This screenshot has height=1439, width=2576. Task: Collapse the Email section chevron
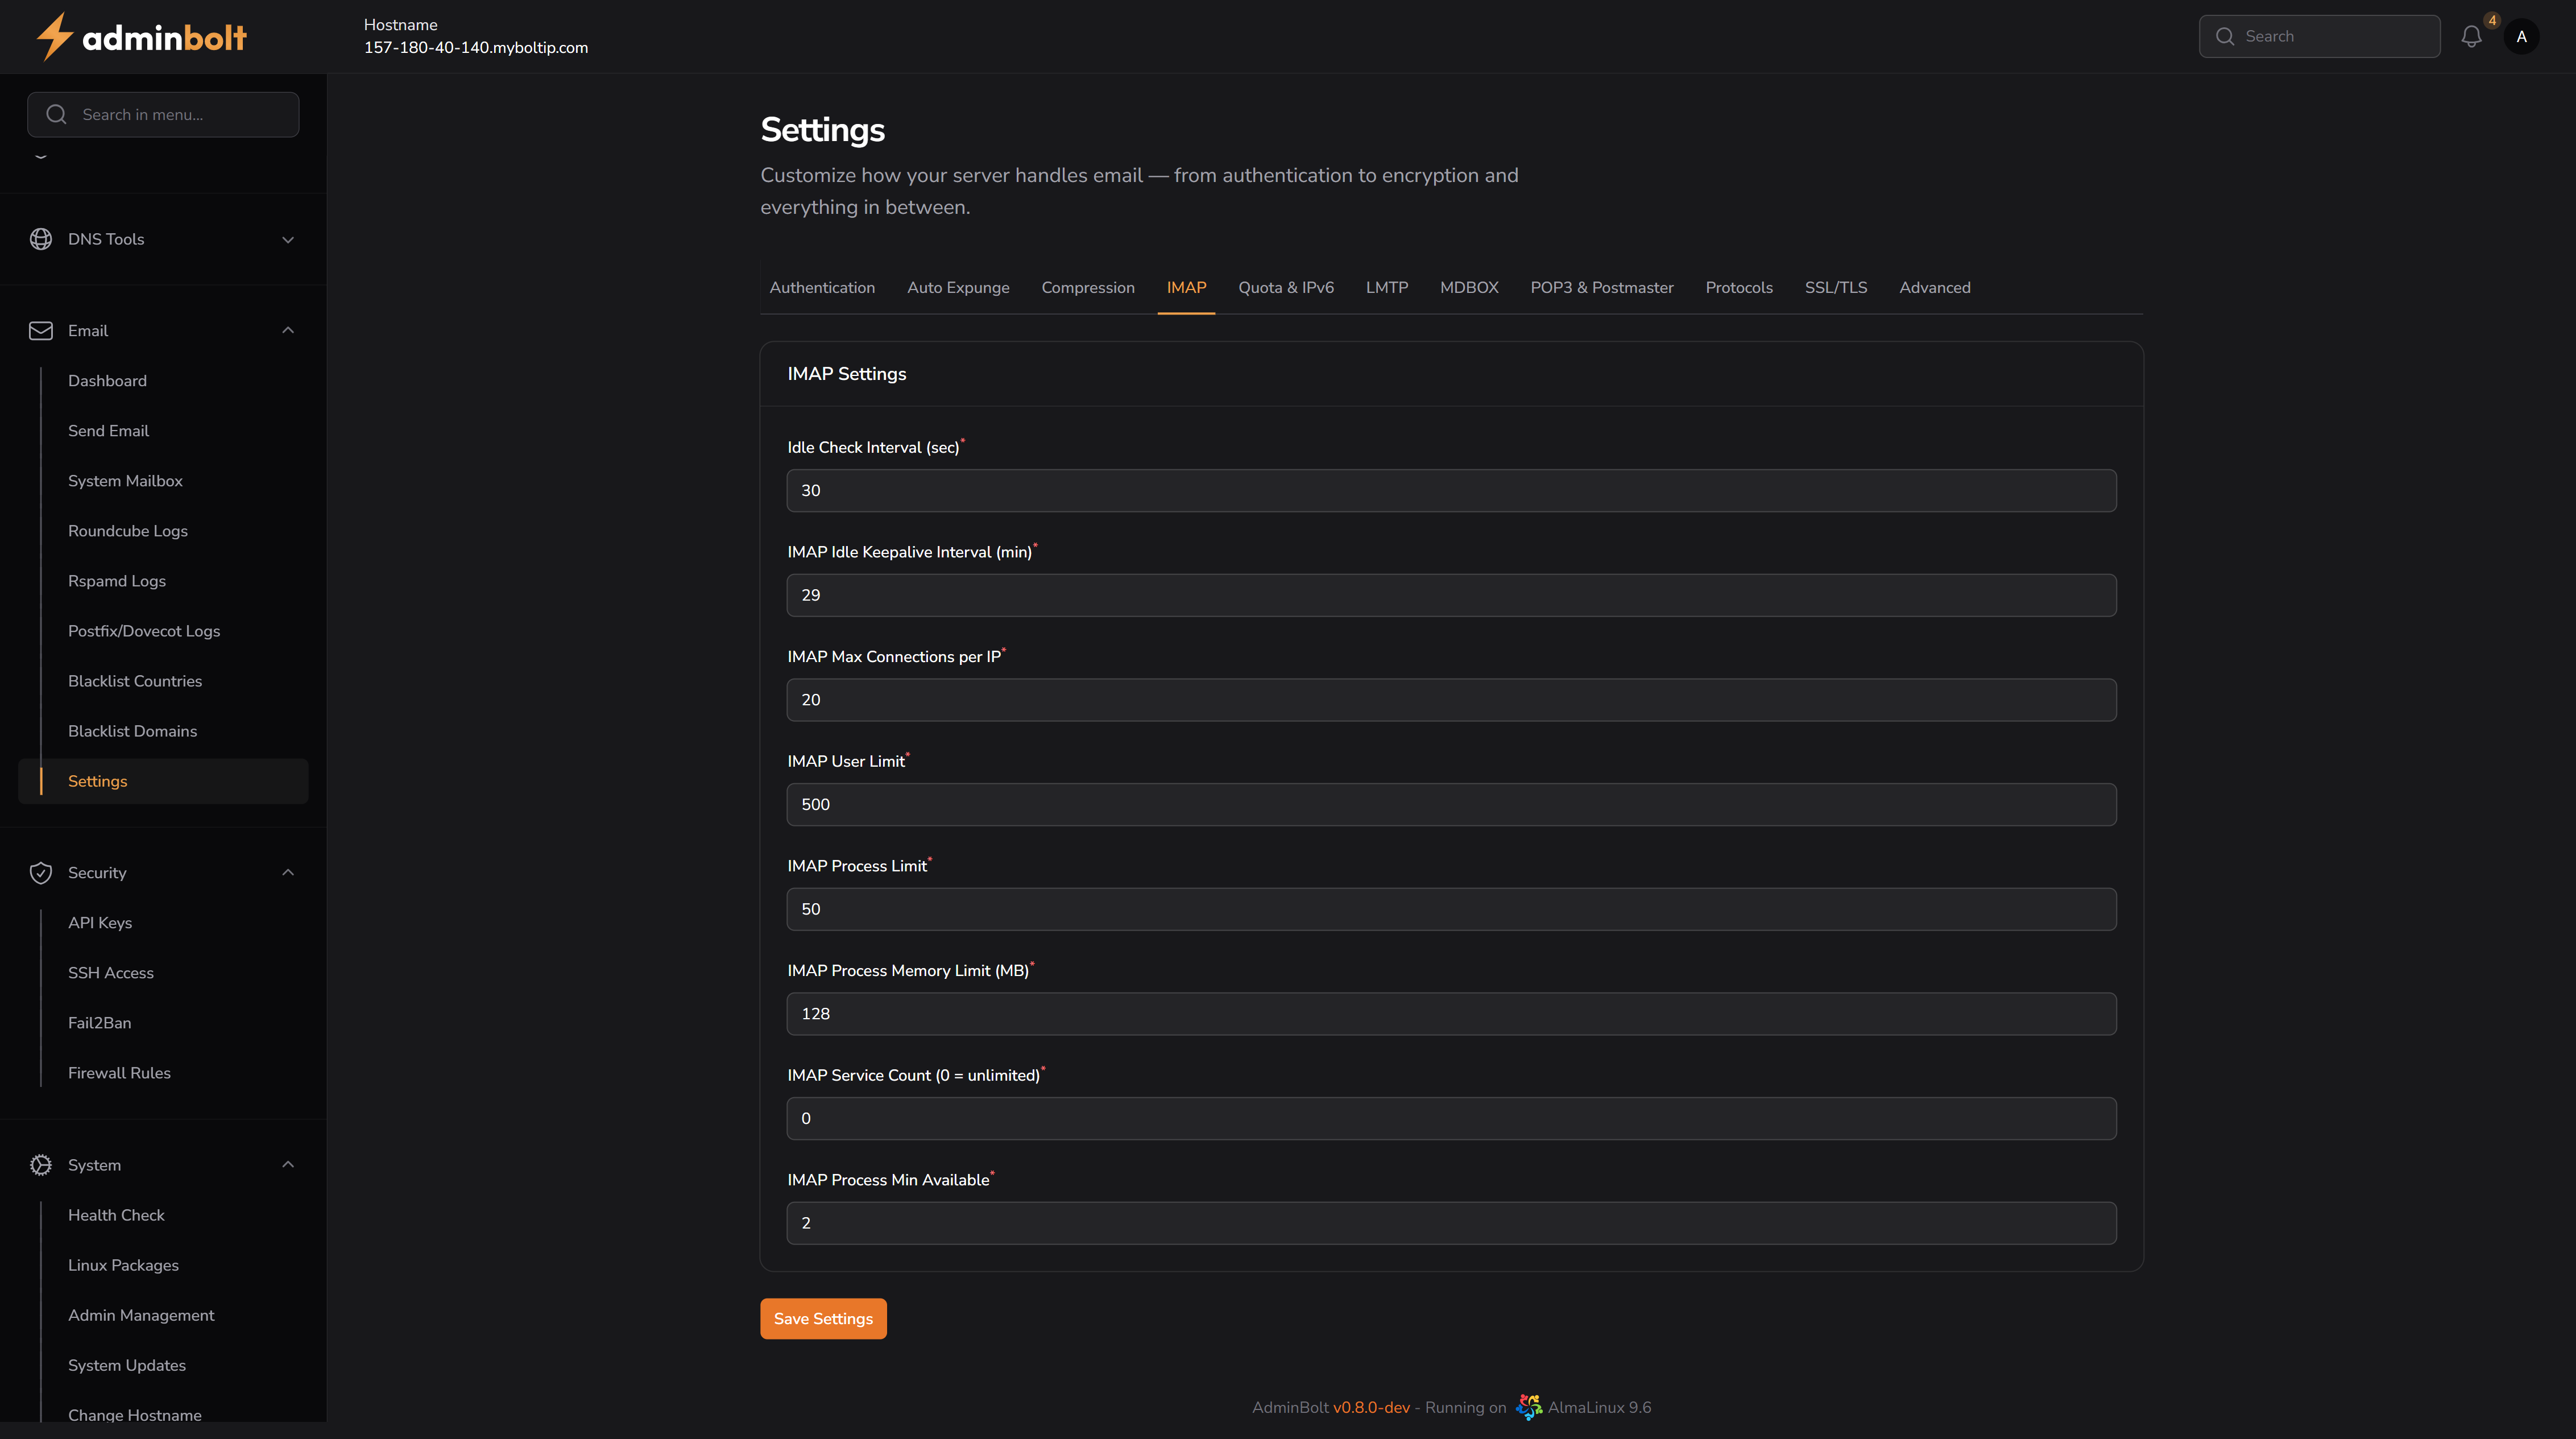tap(288, 331)
